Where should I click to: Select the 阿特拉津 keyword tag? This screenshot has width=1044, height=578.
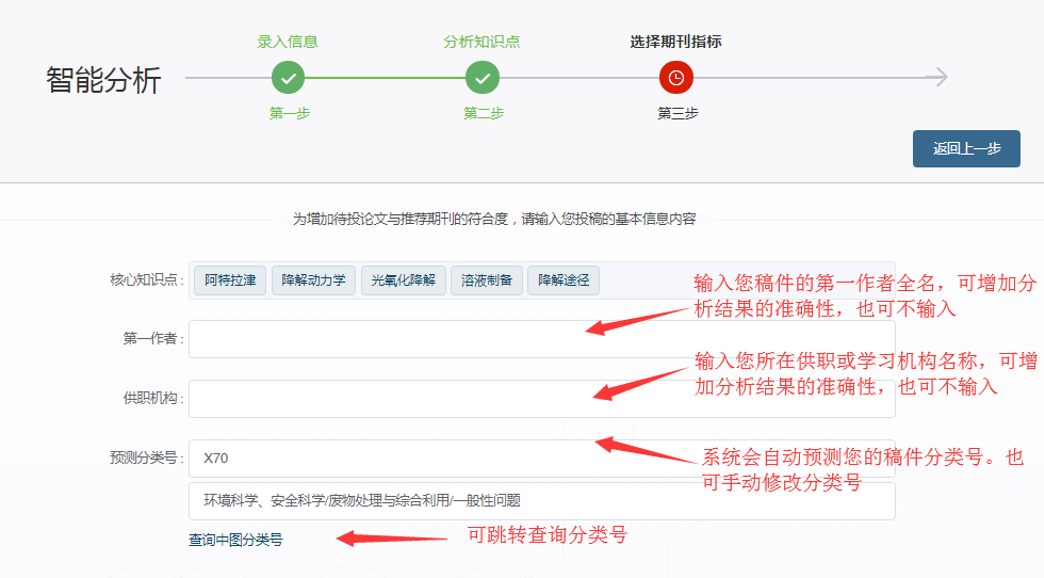coord(230,281)
